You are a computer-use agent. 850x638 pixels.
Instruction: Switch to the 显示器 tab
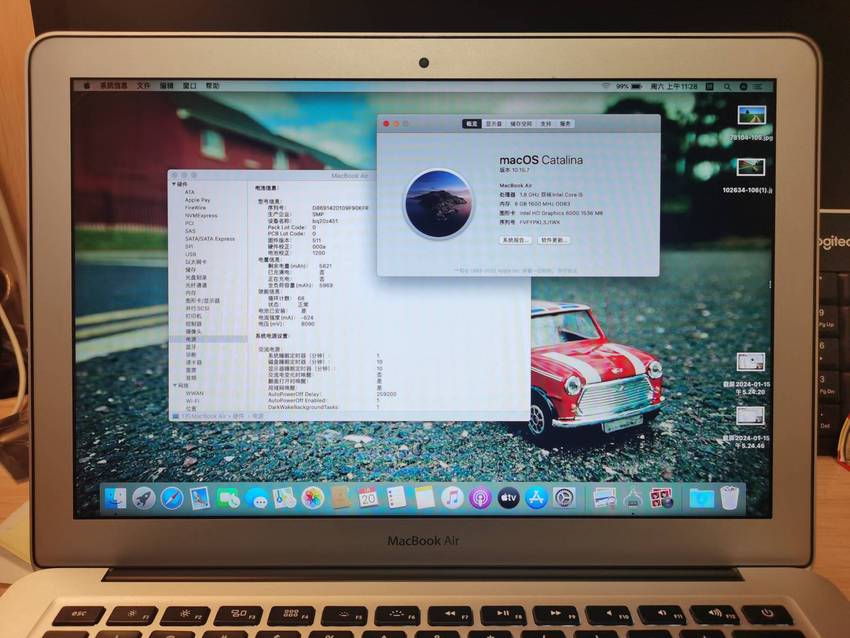pos(493,124)
